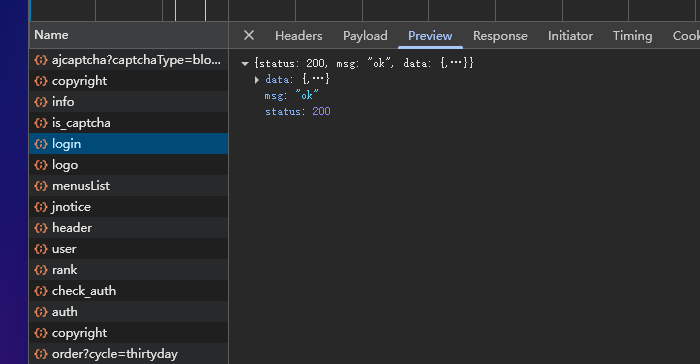
Task: Click the JSON icon beside ajcaptcha request
Action: (41, 60)
